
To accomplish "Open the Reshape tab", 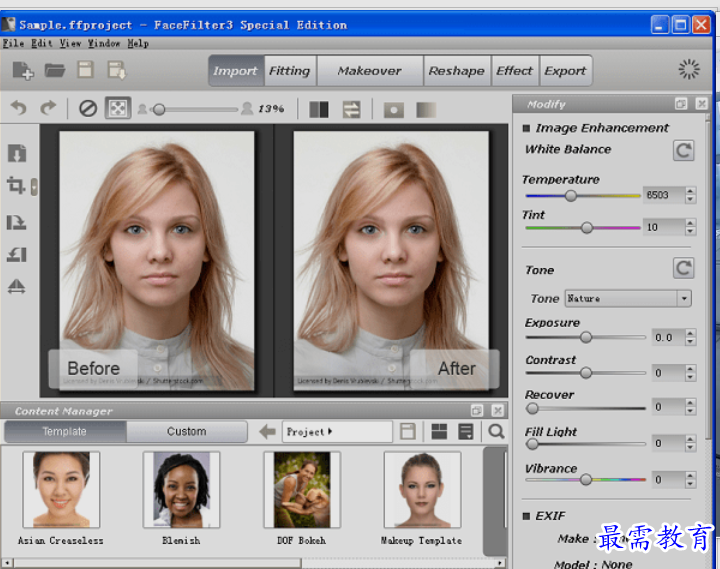I will coord(457,71).
